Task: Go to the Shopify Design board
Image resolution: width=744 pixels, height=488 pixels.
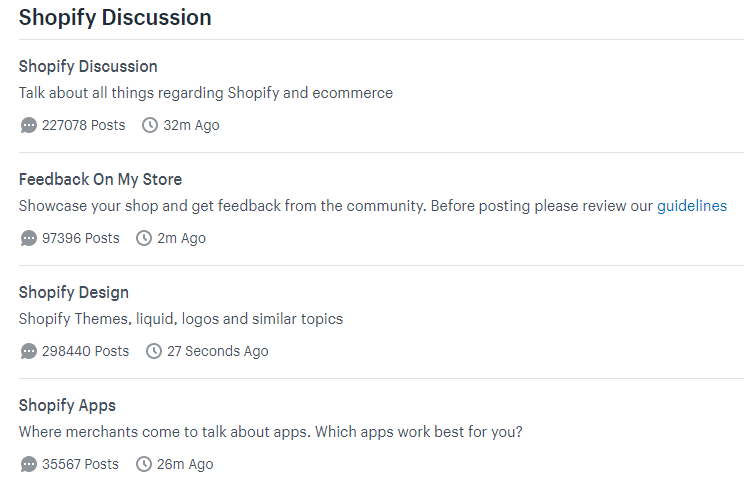Action: pos(74,293)
